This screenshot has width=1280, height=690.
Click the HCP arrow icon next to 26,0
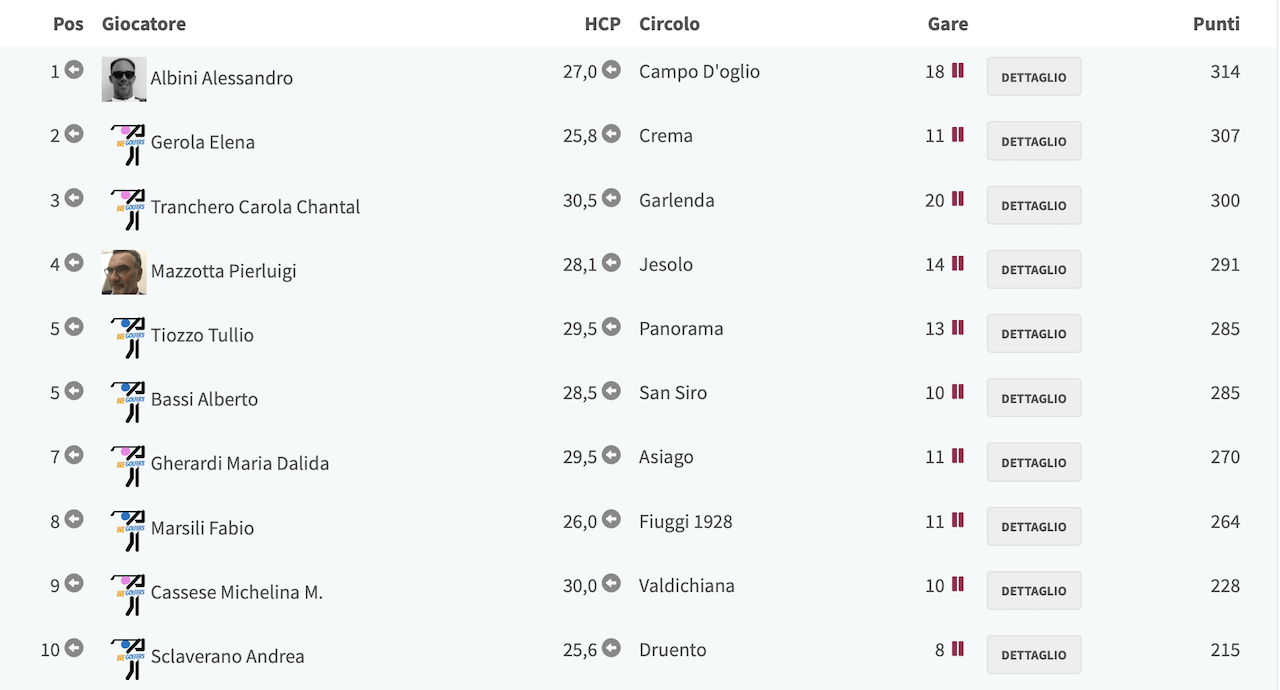tap(611, 520)
